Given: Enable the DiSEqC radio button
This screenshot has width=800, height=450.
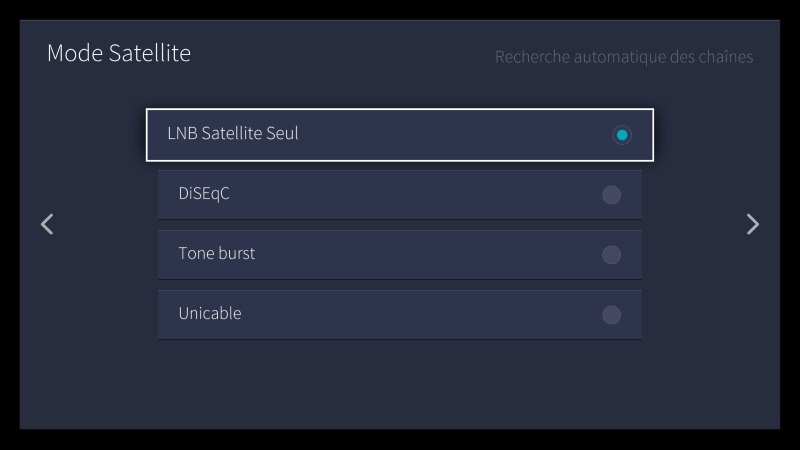Looking at the screenshot, I should 611,195.
